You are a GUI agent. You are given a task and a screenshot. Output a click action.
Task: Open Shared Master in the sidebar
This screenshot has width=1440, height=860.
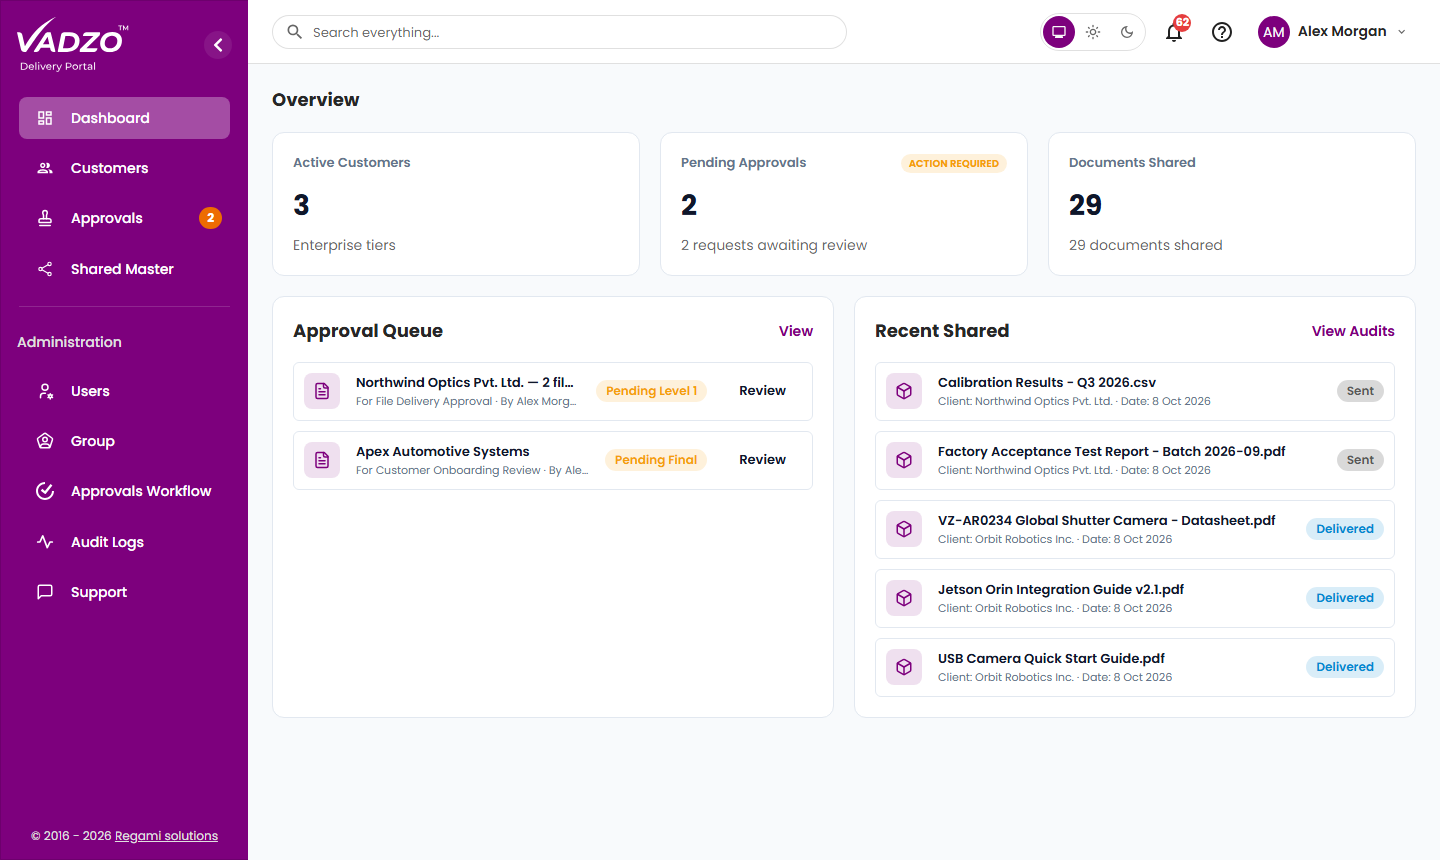(x=124, y=269)
